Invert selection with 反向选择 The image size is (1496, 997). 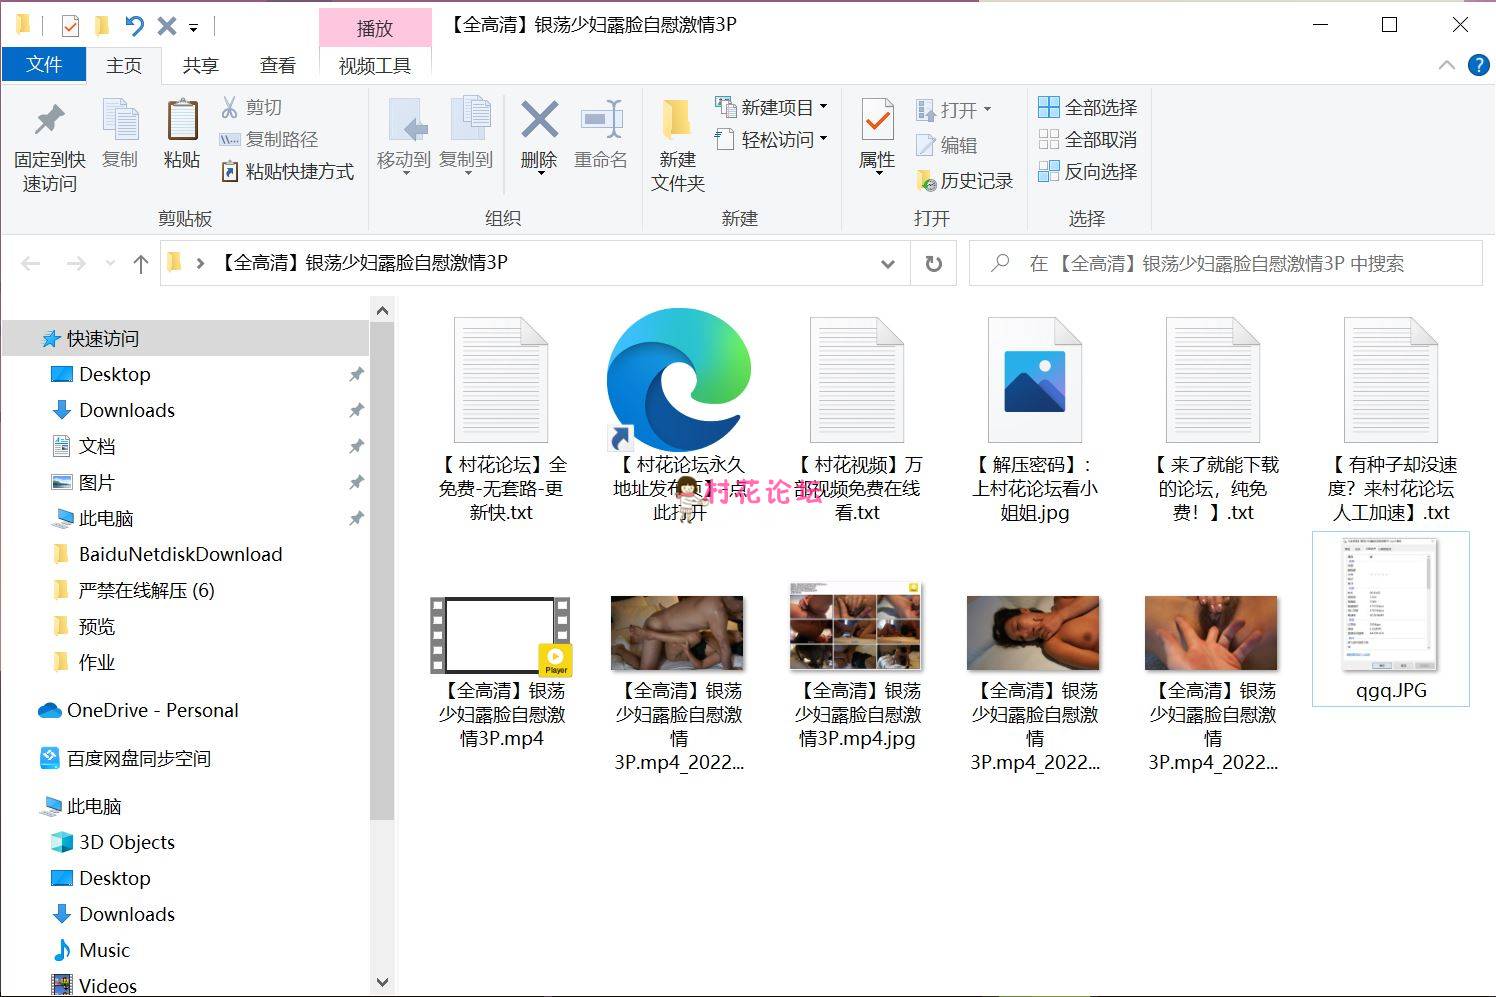pyautogui.click(x=1088, y=172)
